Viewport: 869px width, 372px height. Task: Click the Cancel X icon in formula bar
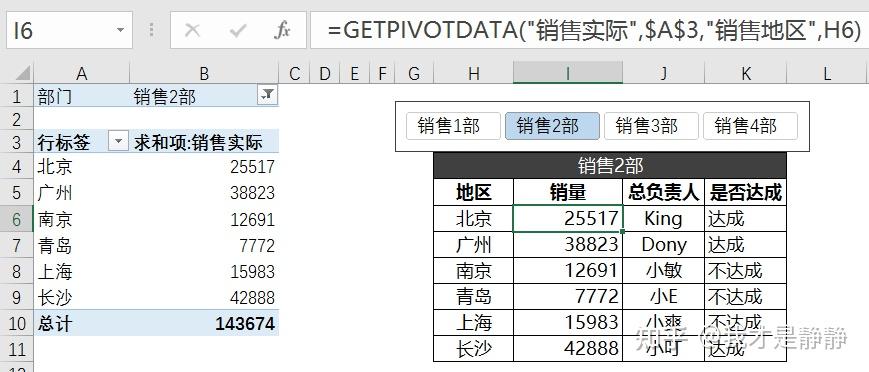point(192,30)
